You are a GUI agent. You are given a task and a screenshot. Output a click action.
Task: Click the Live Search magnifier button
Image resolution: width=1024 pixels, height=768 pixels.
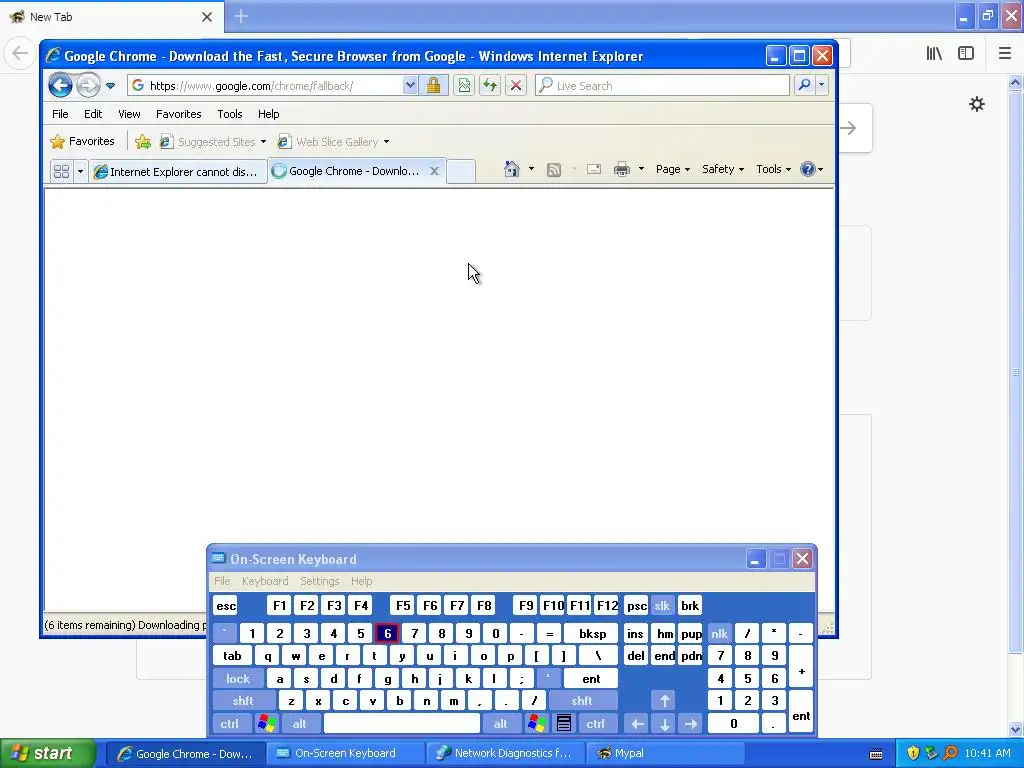805,85
